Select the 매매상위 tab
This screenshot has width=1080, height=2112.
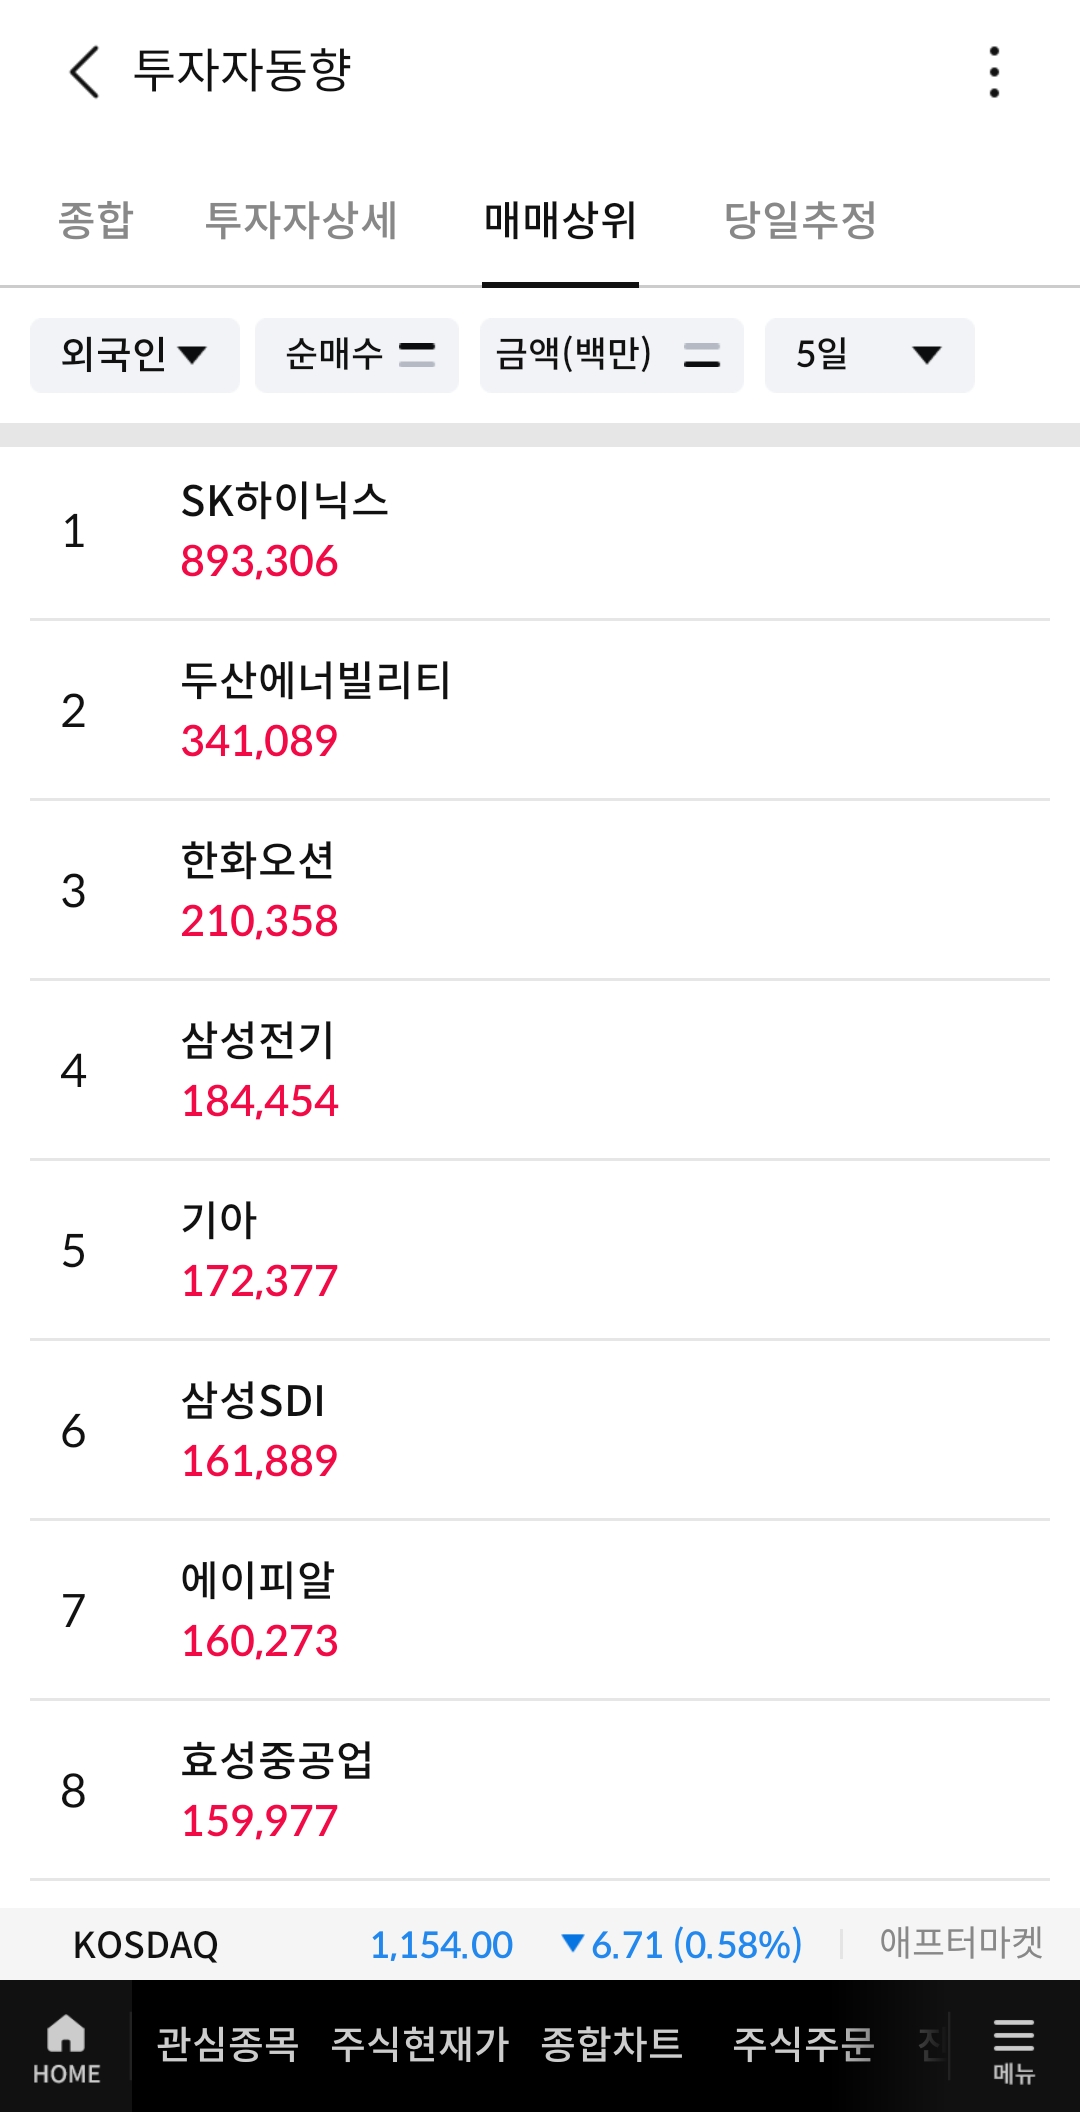coord(560,220)
